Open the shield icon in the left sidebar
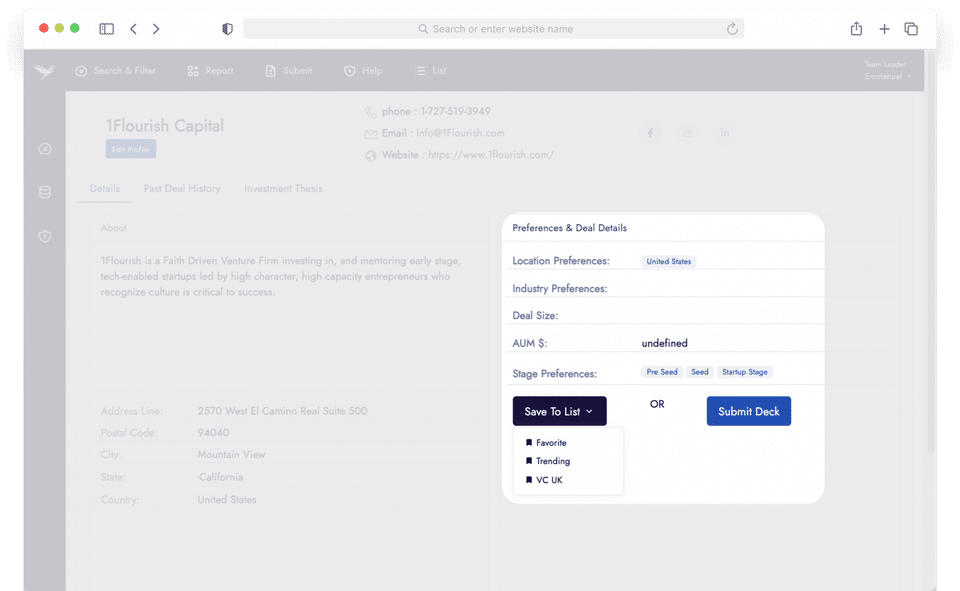Screen dimensions: 960x591 [45, 236]
